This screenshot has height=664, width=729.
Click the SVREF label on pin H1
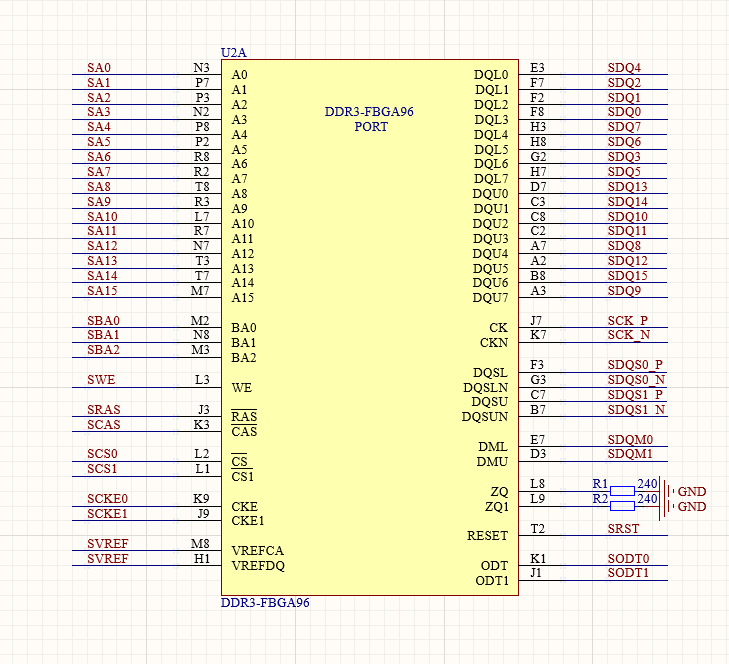[x=107, y=559]
